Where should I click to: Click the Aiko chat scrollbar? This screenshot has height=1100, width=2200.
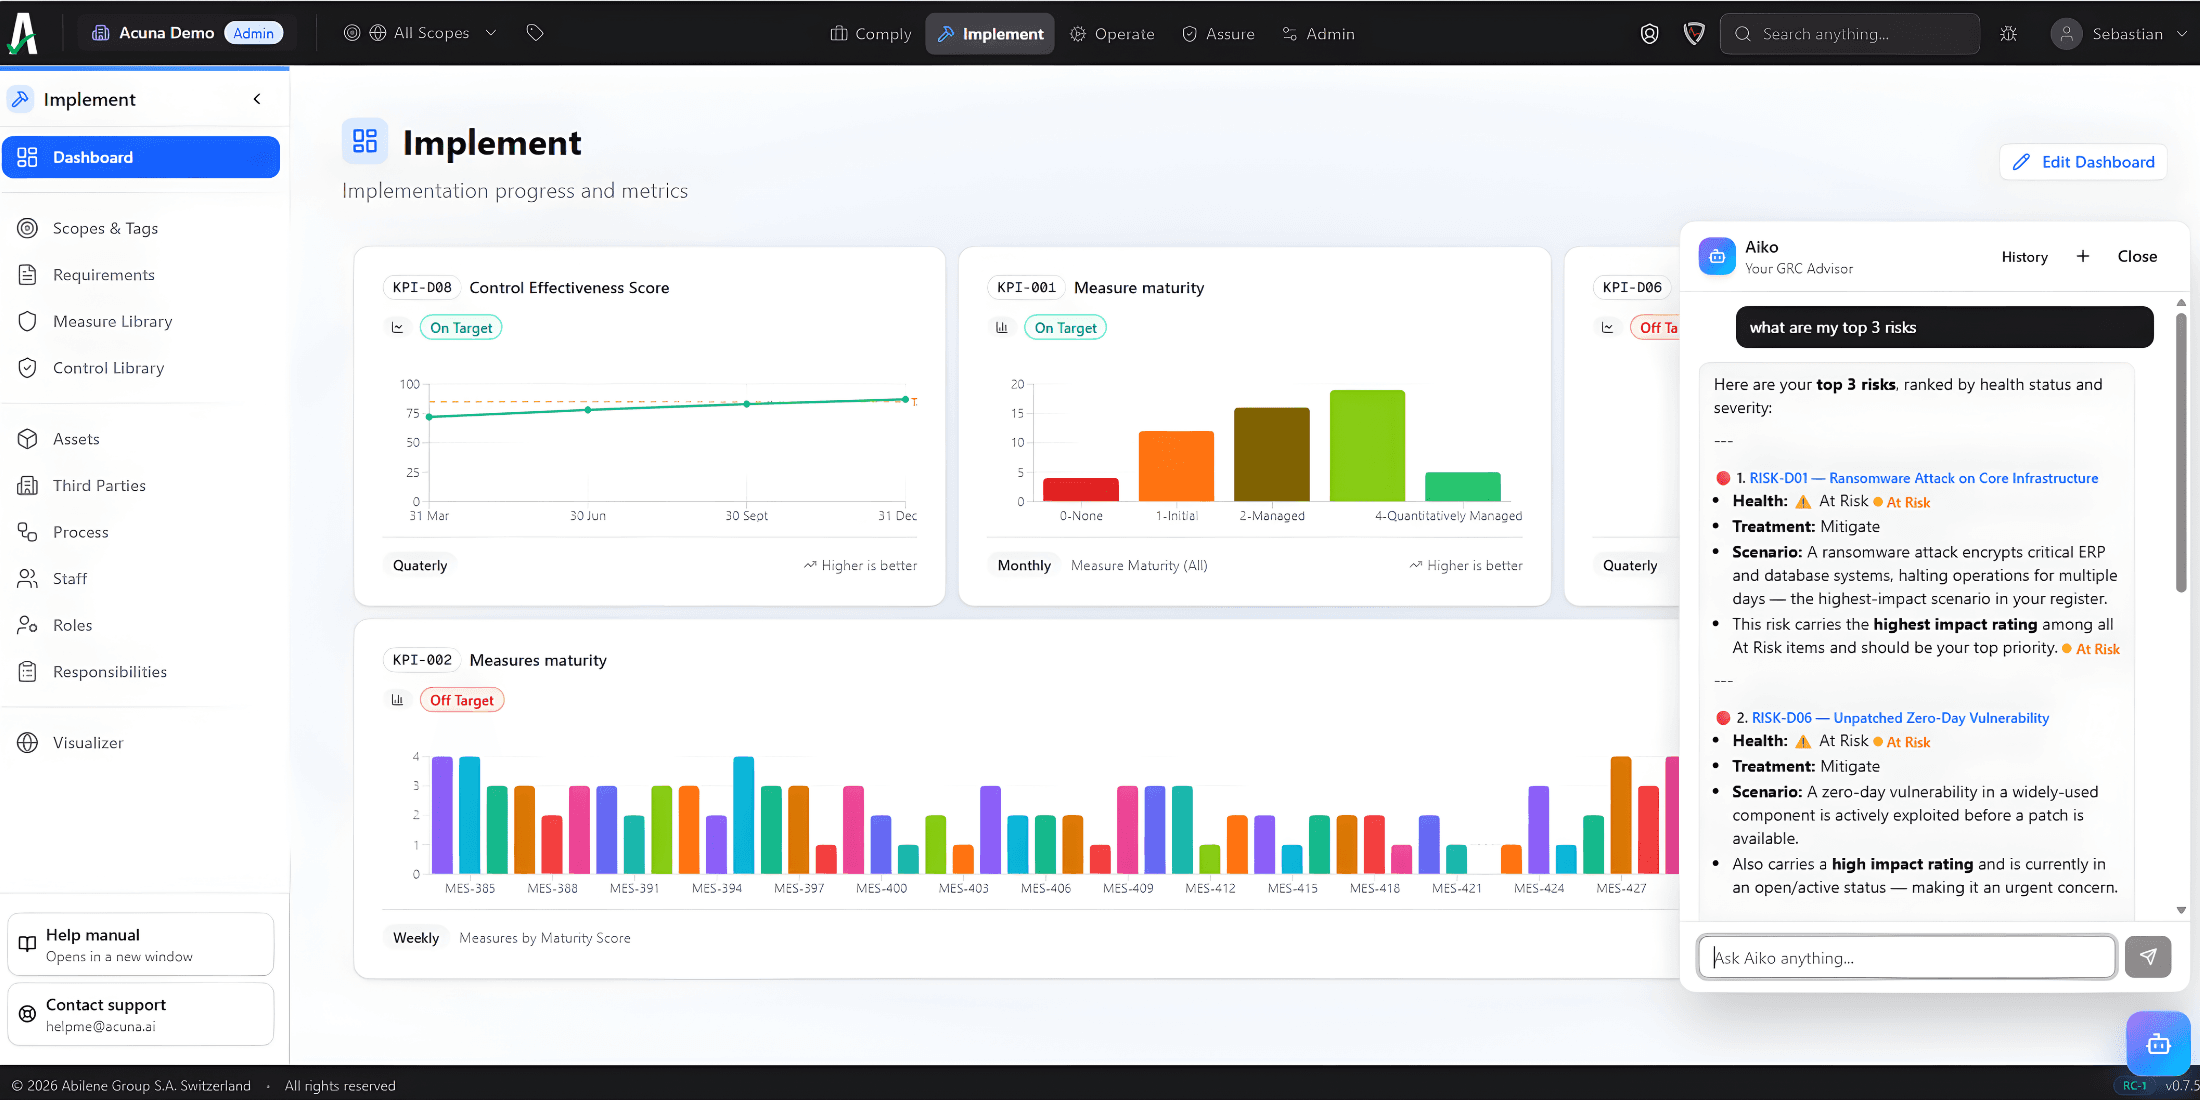[2181, 450]
